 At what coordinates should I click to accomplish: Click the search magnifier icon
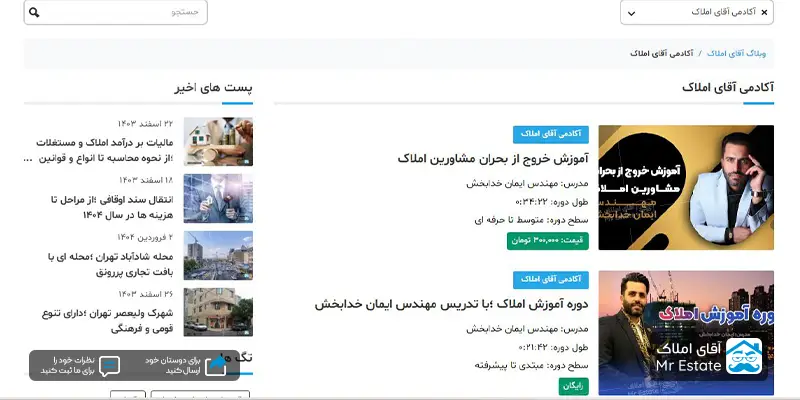[x=34, y=13]
